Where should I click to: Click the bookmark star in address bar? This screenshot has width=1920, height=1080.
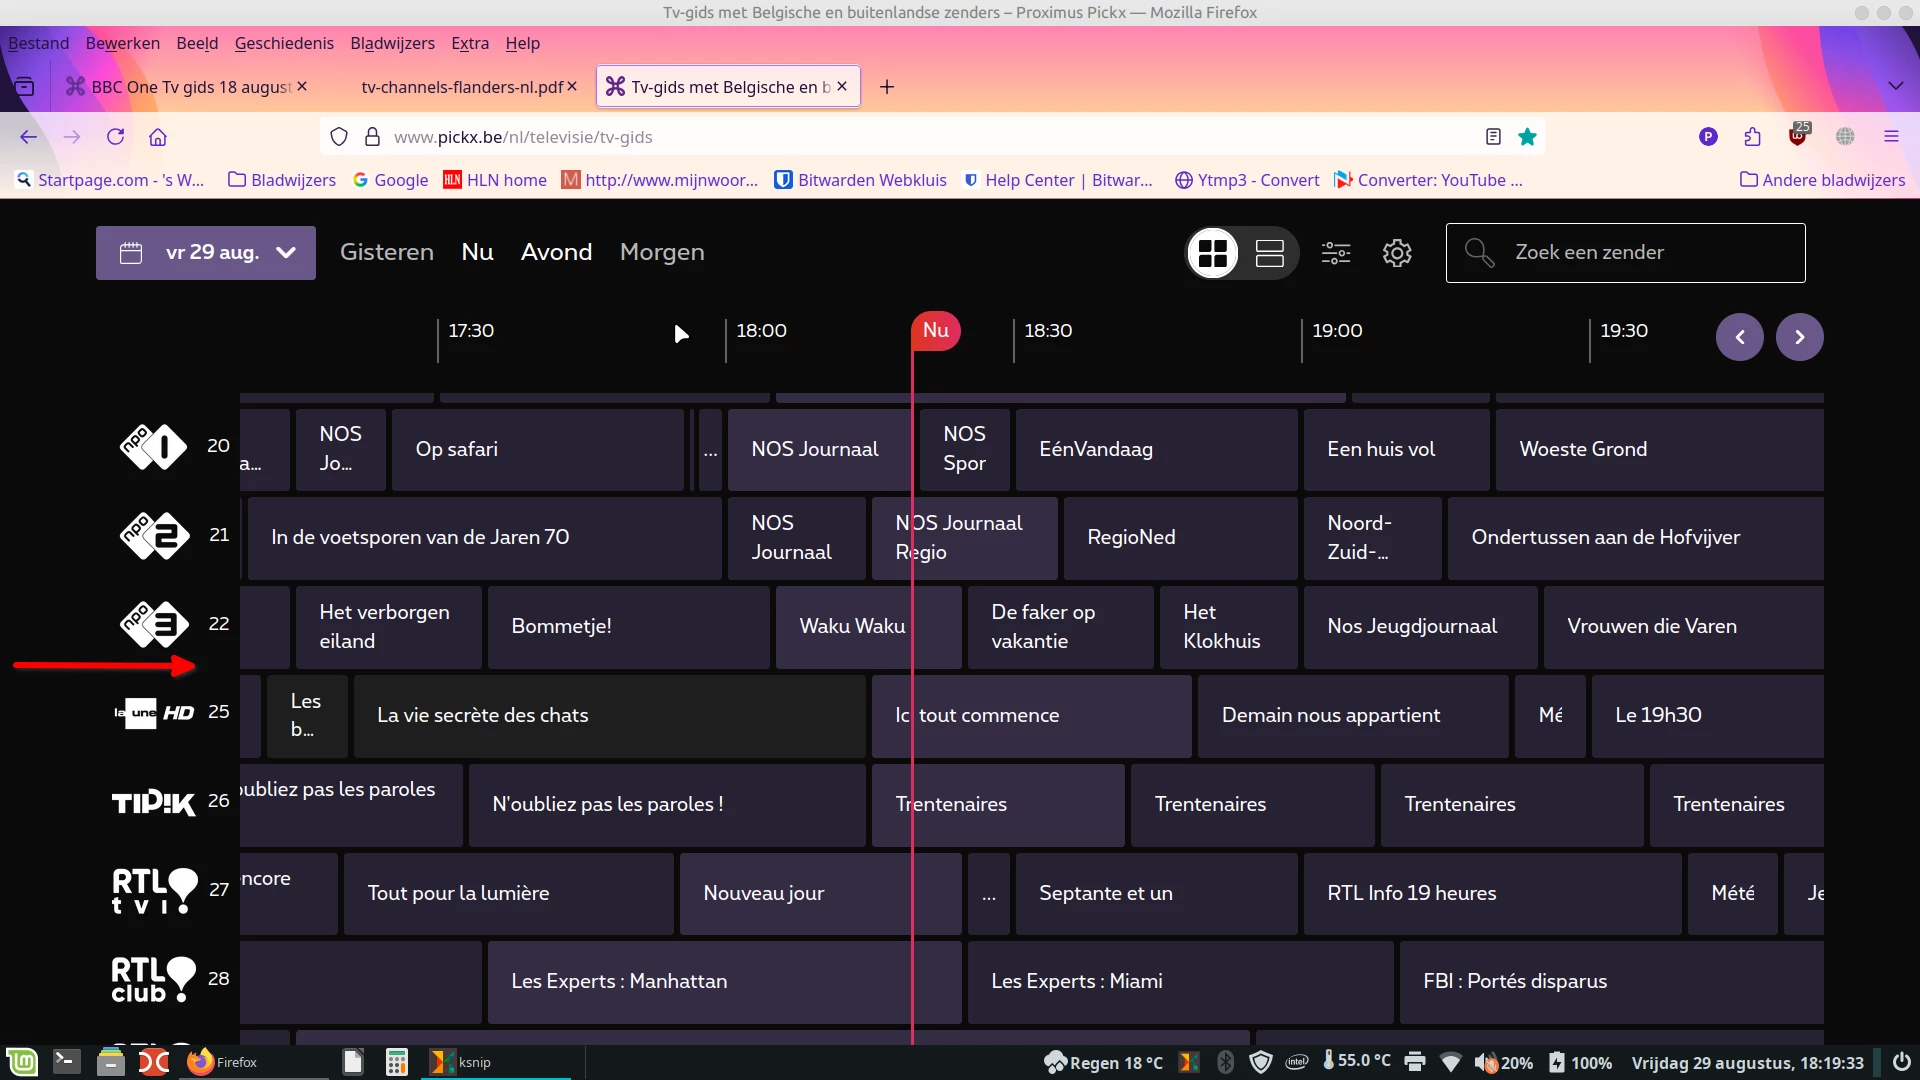click(1527, 137)
